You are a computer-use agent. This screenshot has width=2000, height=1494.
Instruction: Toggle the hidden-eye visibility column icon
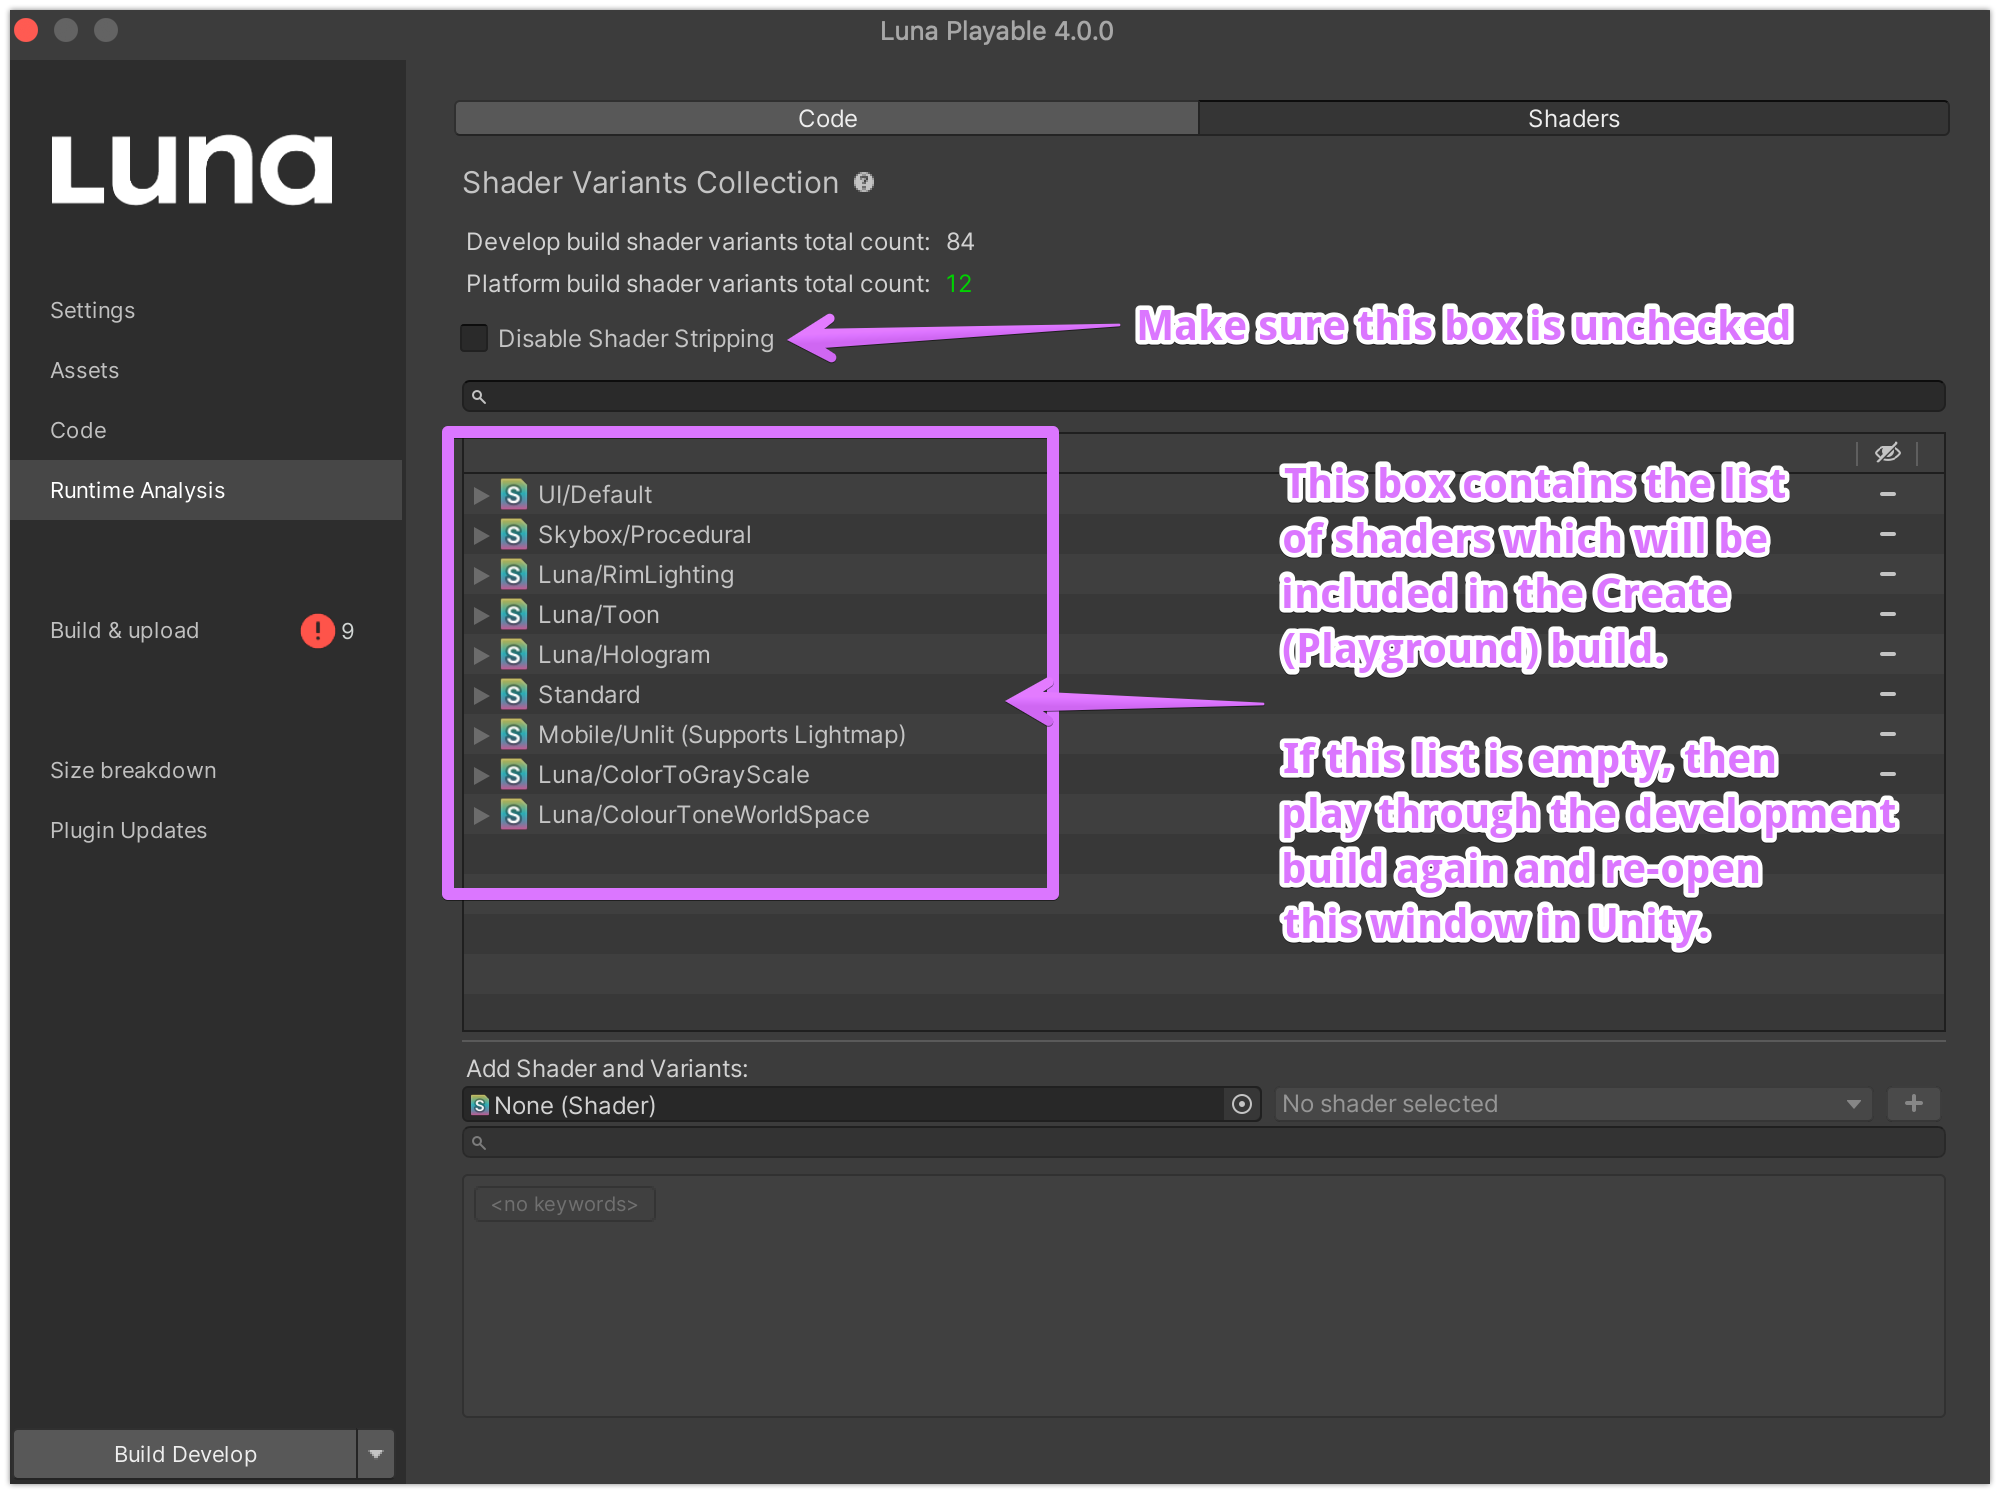point(1887,453)
